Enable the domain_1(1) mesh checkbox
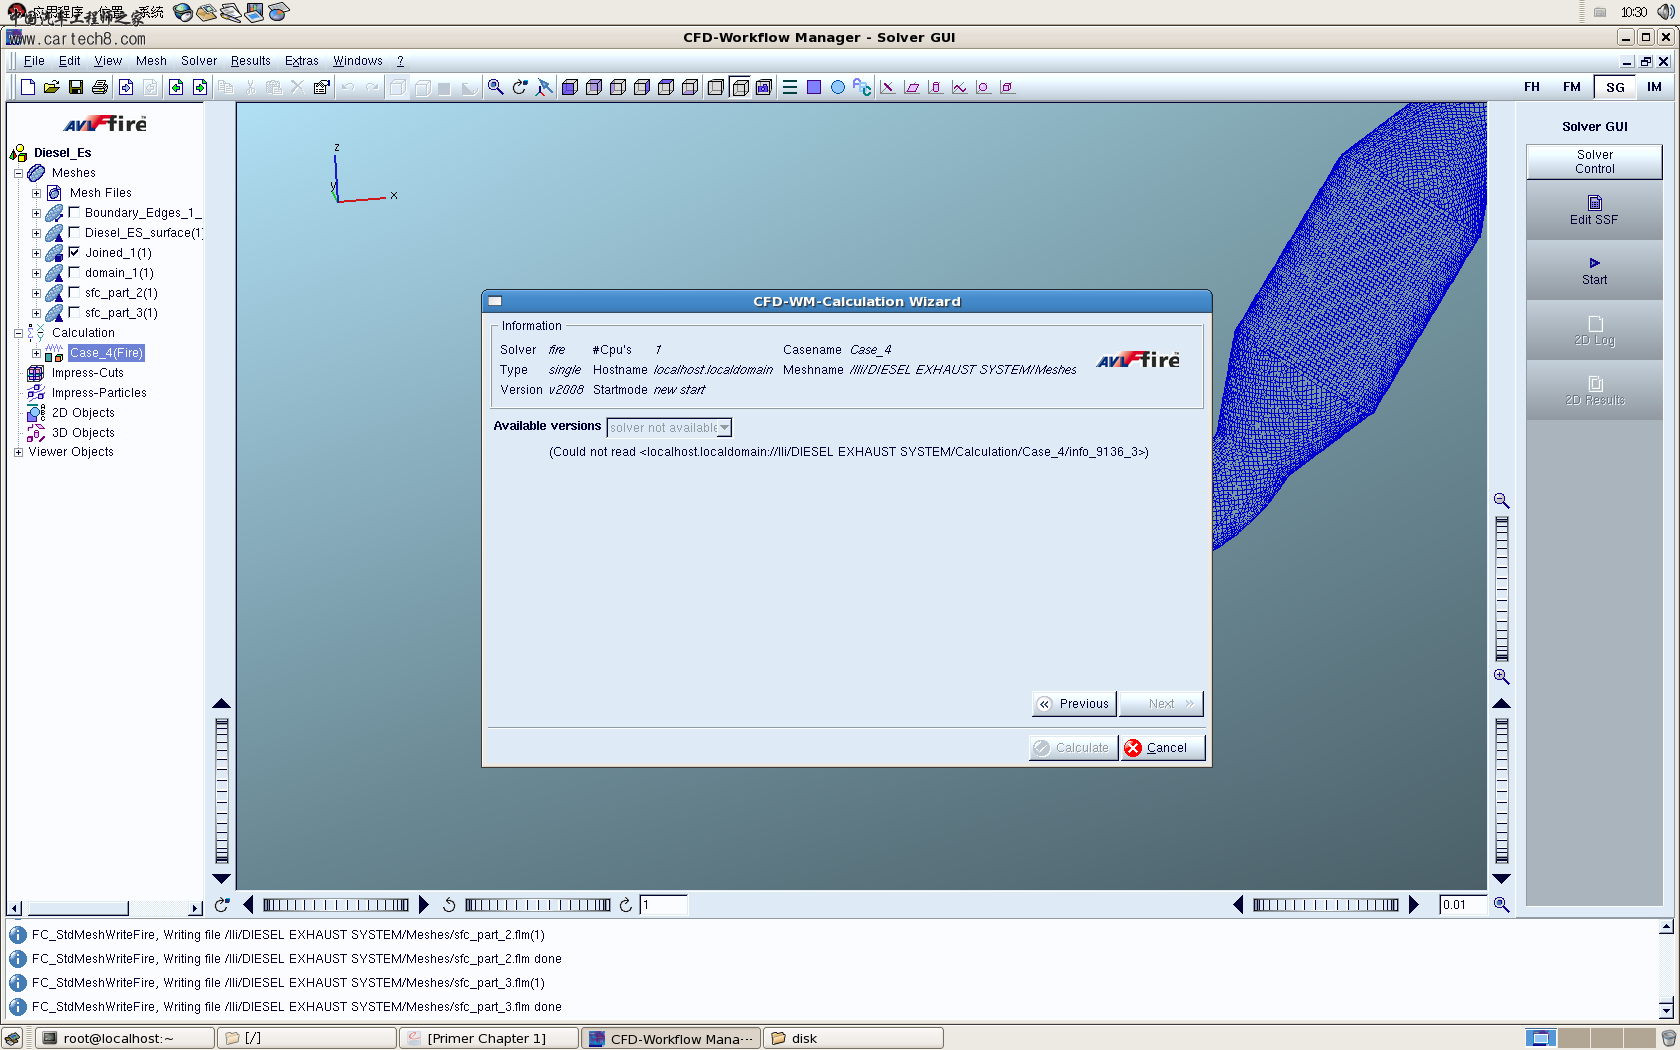Image resolution: width=1680 pixels, height=1050 pixels. pyautogui.click(x=74, y=272)
